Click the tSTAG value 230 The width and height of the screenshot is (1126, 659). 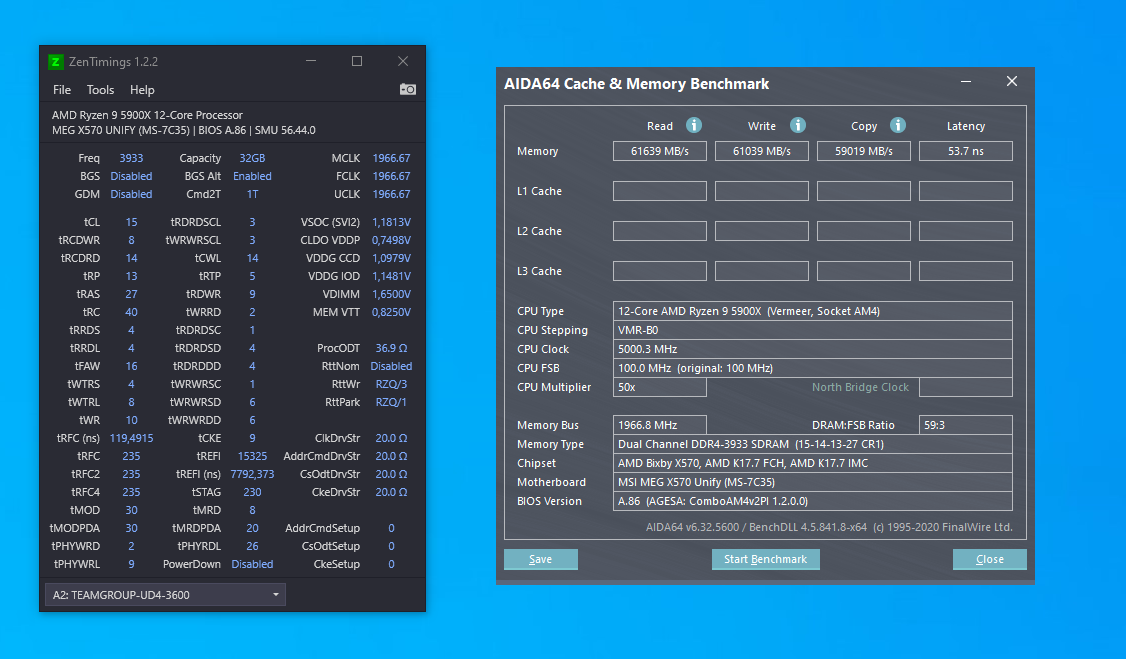(252, 492)
